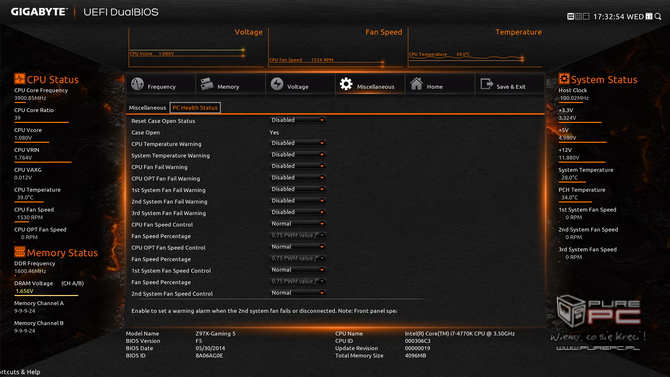Open 2nd System Fan Fail Warning dropdown
Screen dimensions: 670x377
coord(297,201)
